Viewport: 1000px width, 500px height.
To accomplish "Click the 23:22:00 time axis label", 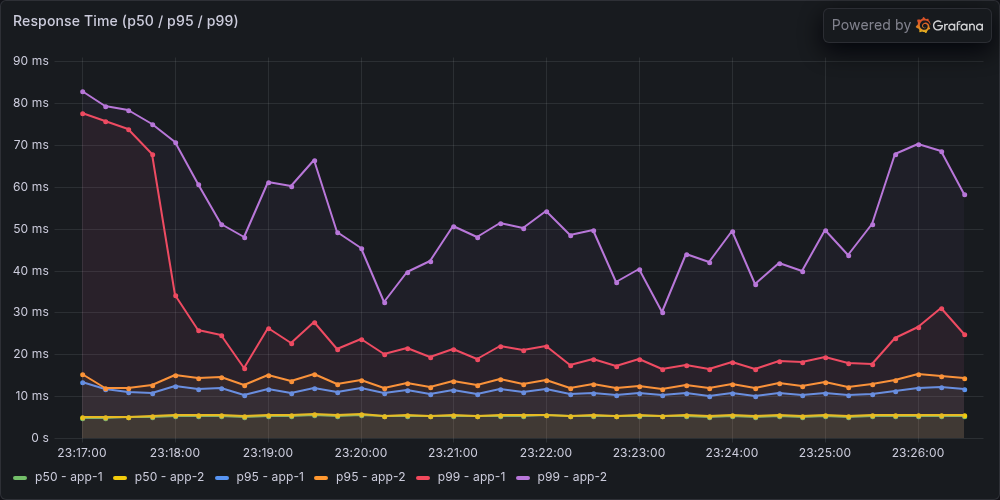I will [547, 453].
